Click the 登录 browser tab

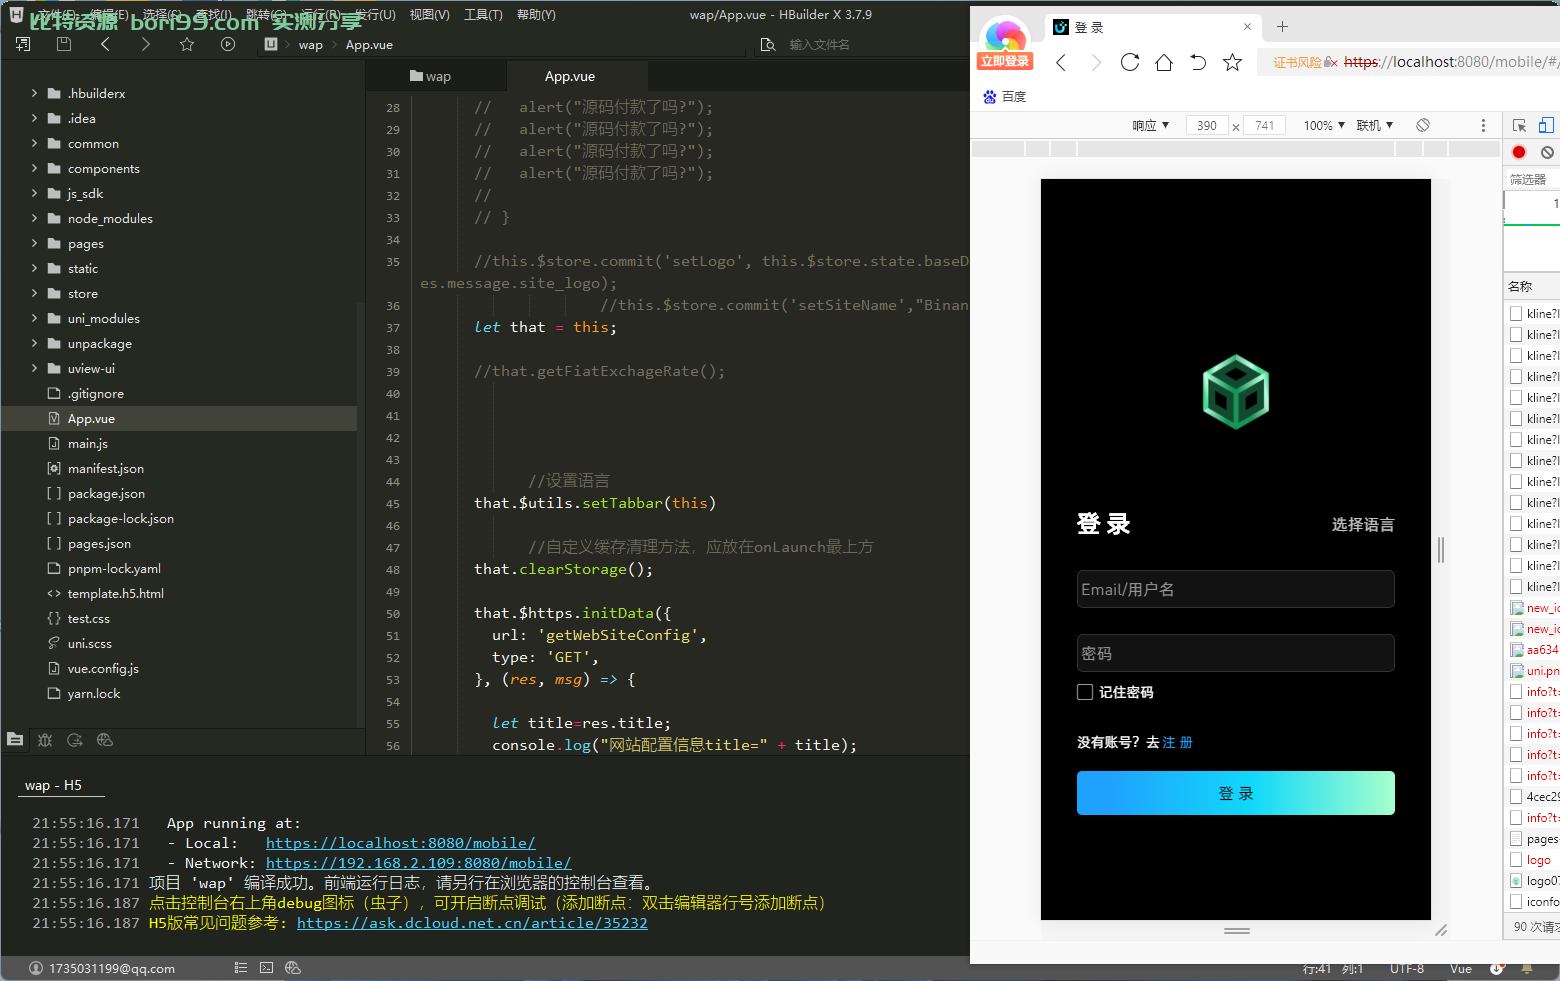tap(1152, 27)
